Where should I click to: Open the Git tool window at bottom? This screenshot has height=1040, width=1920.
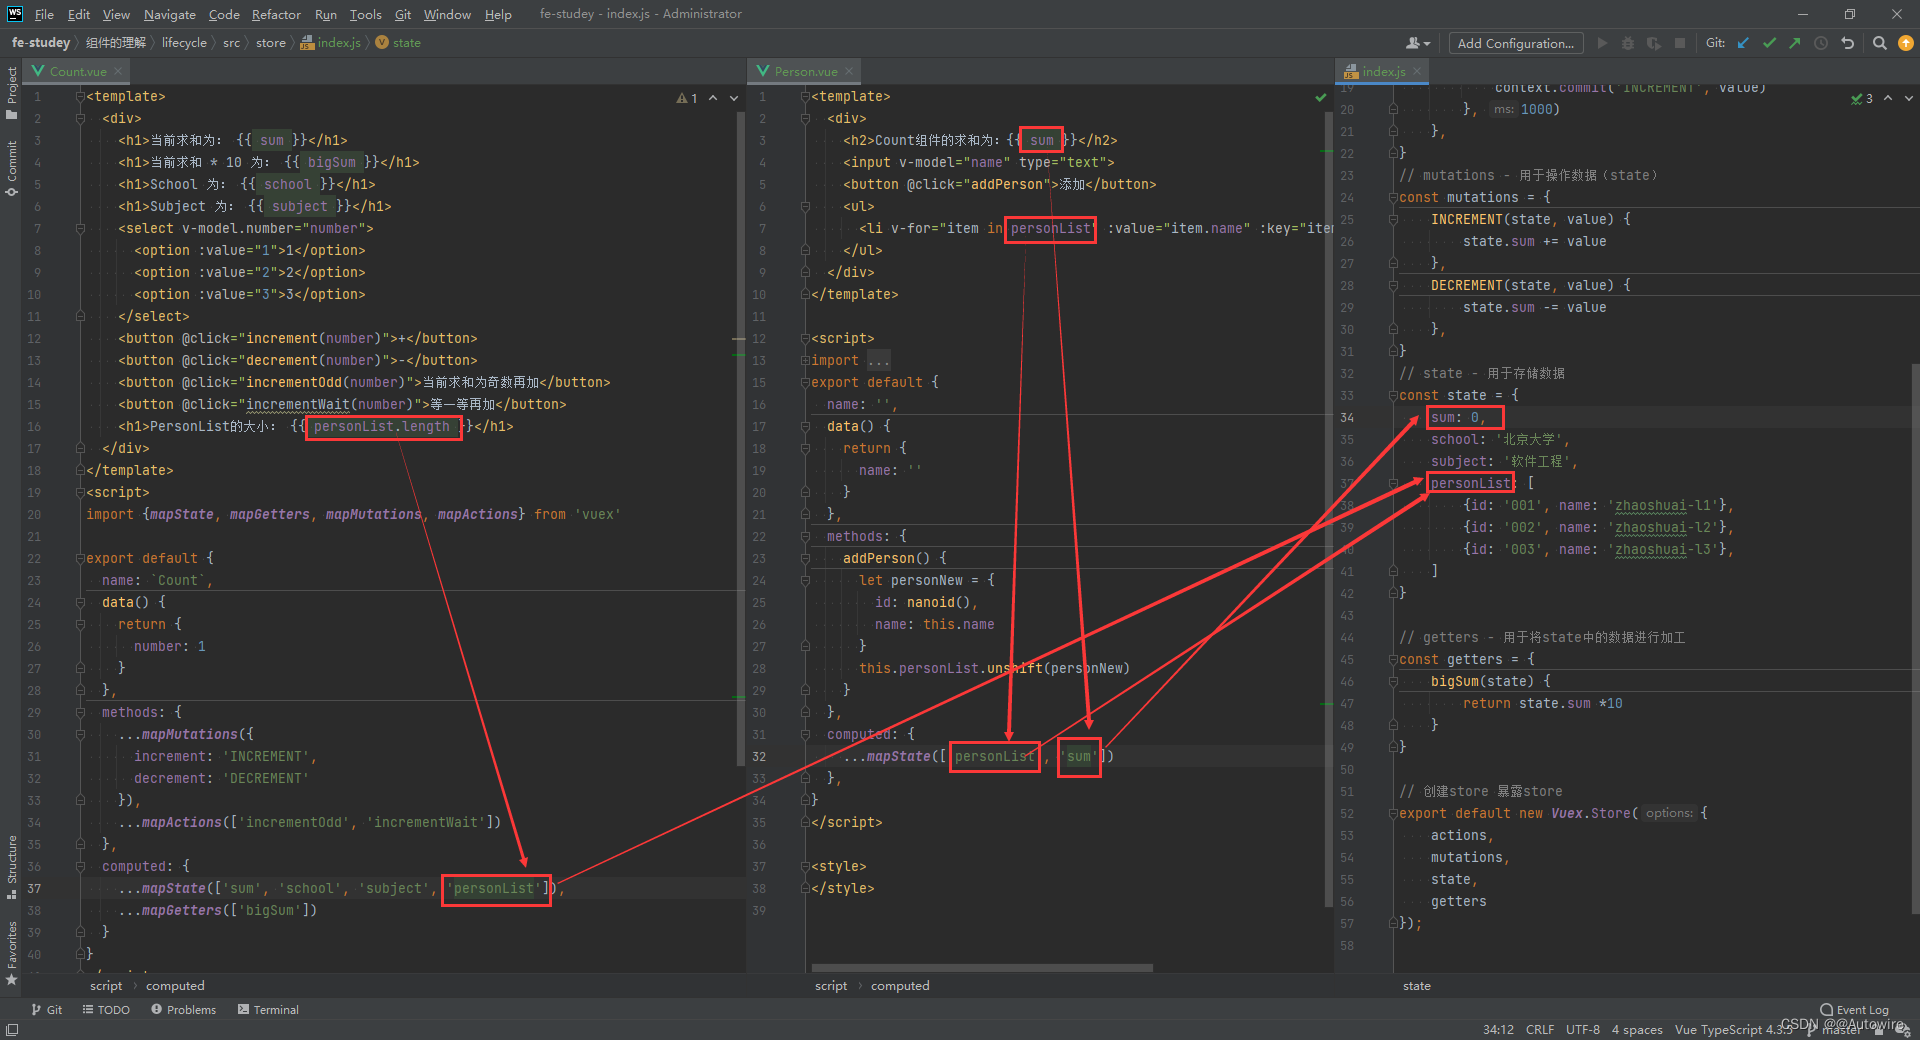(x=46, y=1010)
